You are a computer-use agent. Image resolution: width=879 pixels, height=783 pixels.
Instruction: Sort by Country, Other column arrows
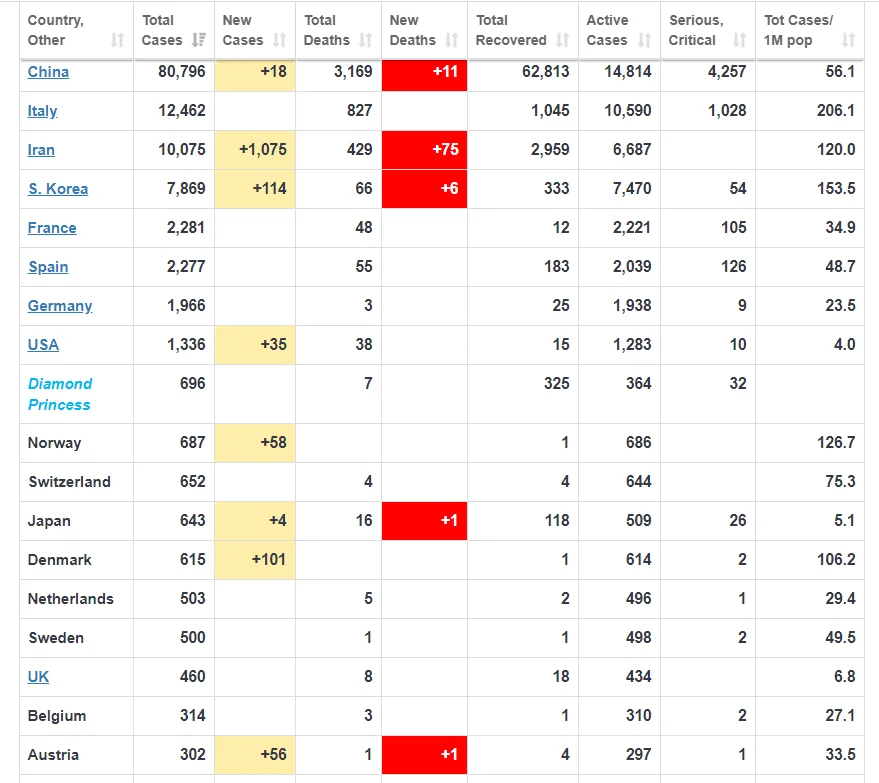[x=117, y=40]
